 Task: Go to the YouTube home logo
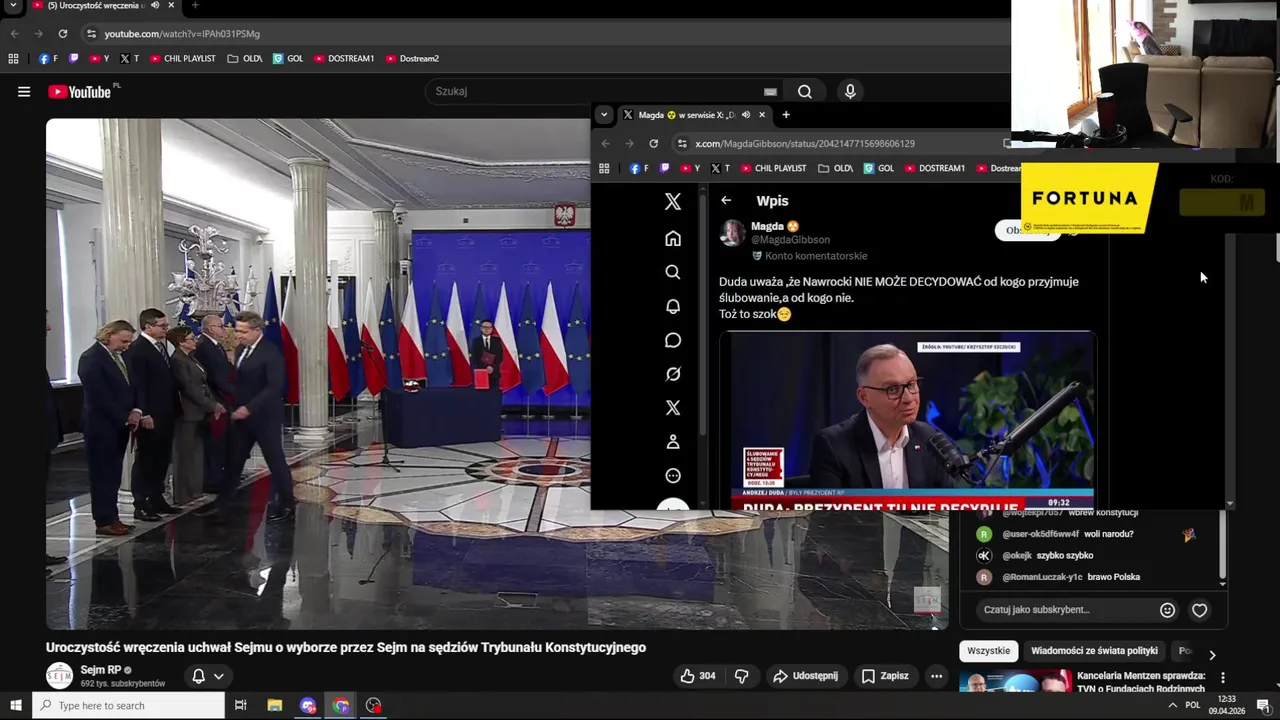[80, 92]
